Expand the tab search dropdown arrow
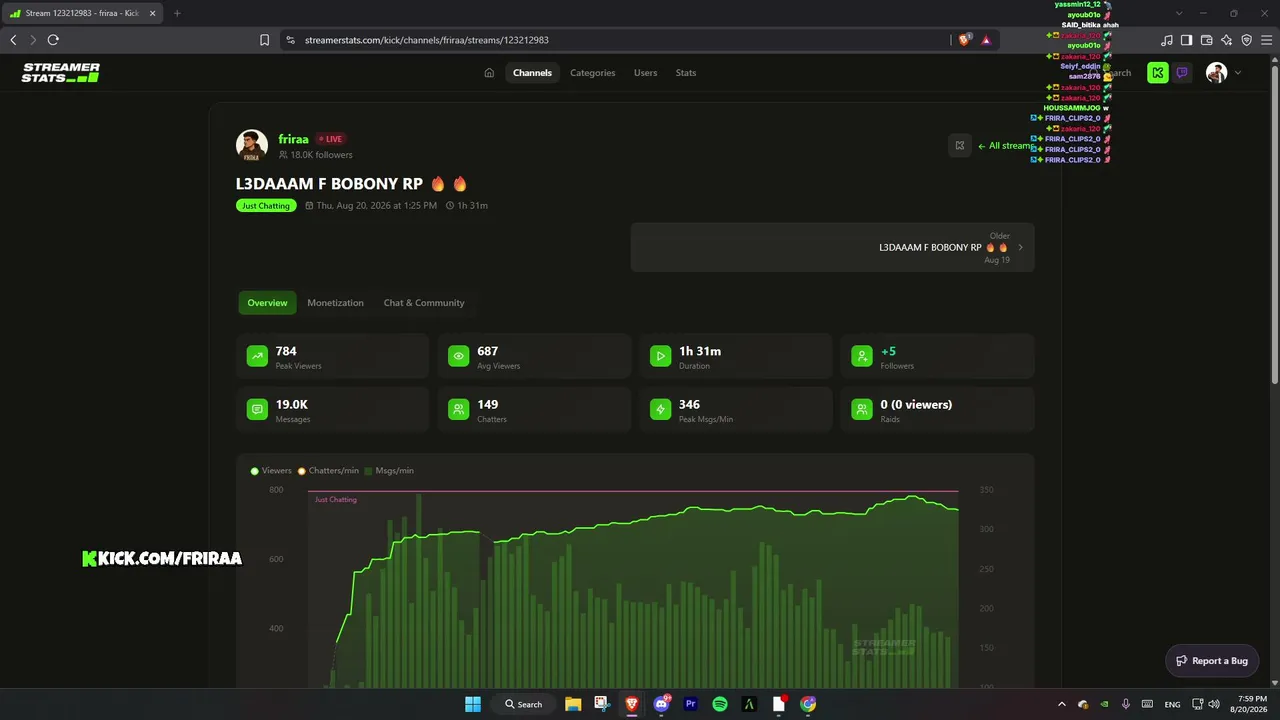1280x720 pixels. (x=1179, y=13)
